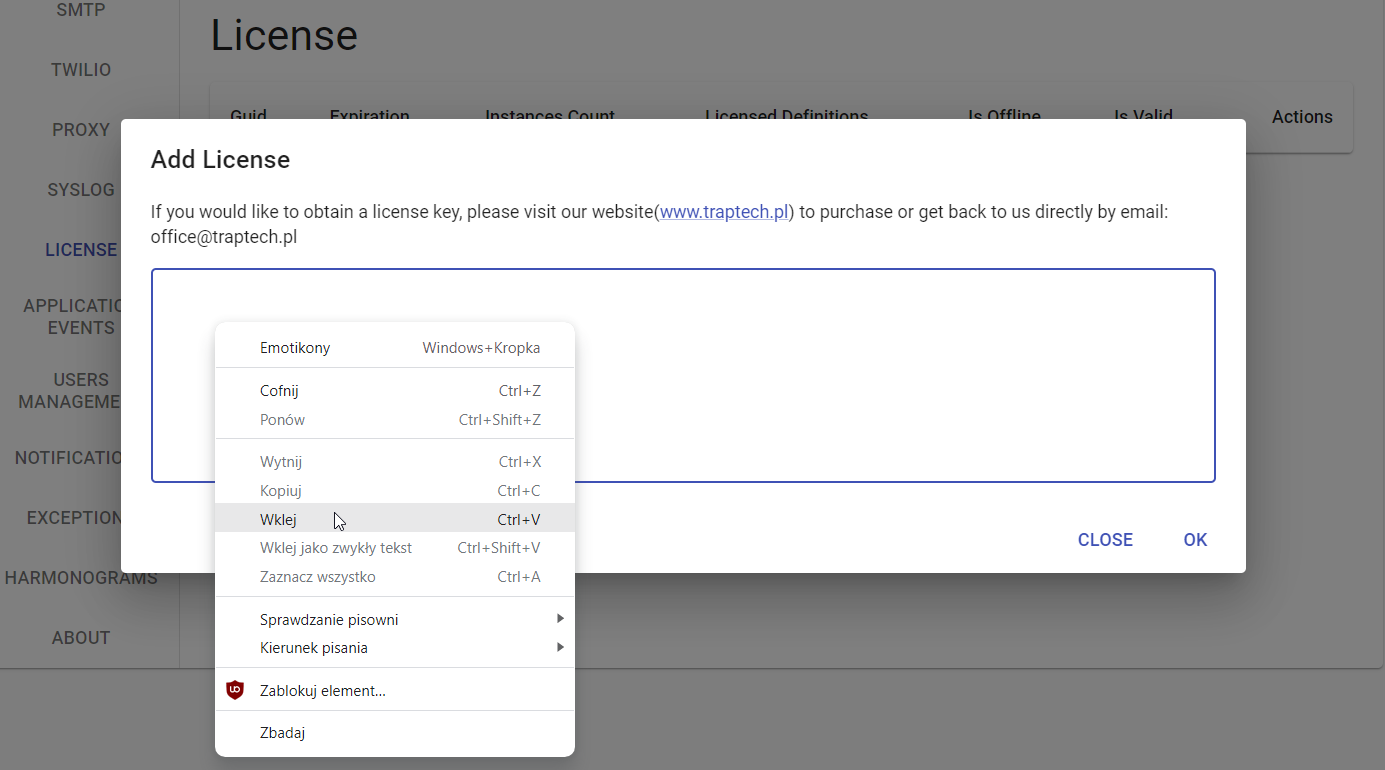Open SYSLOG sidebar item
Screen dimensions: 1385x770
(x=81, y=190)
